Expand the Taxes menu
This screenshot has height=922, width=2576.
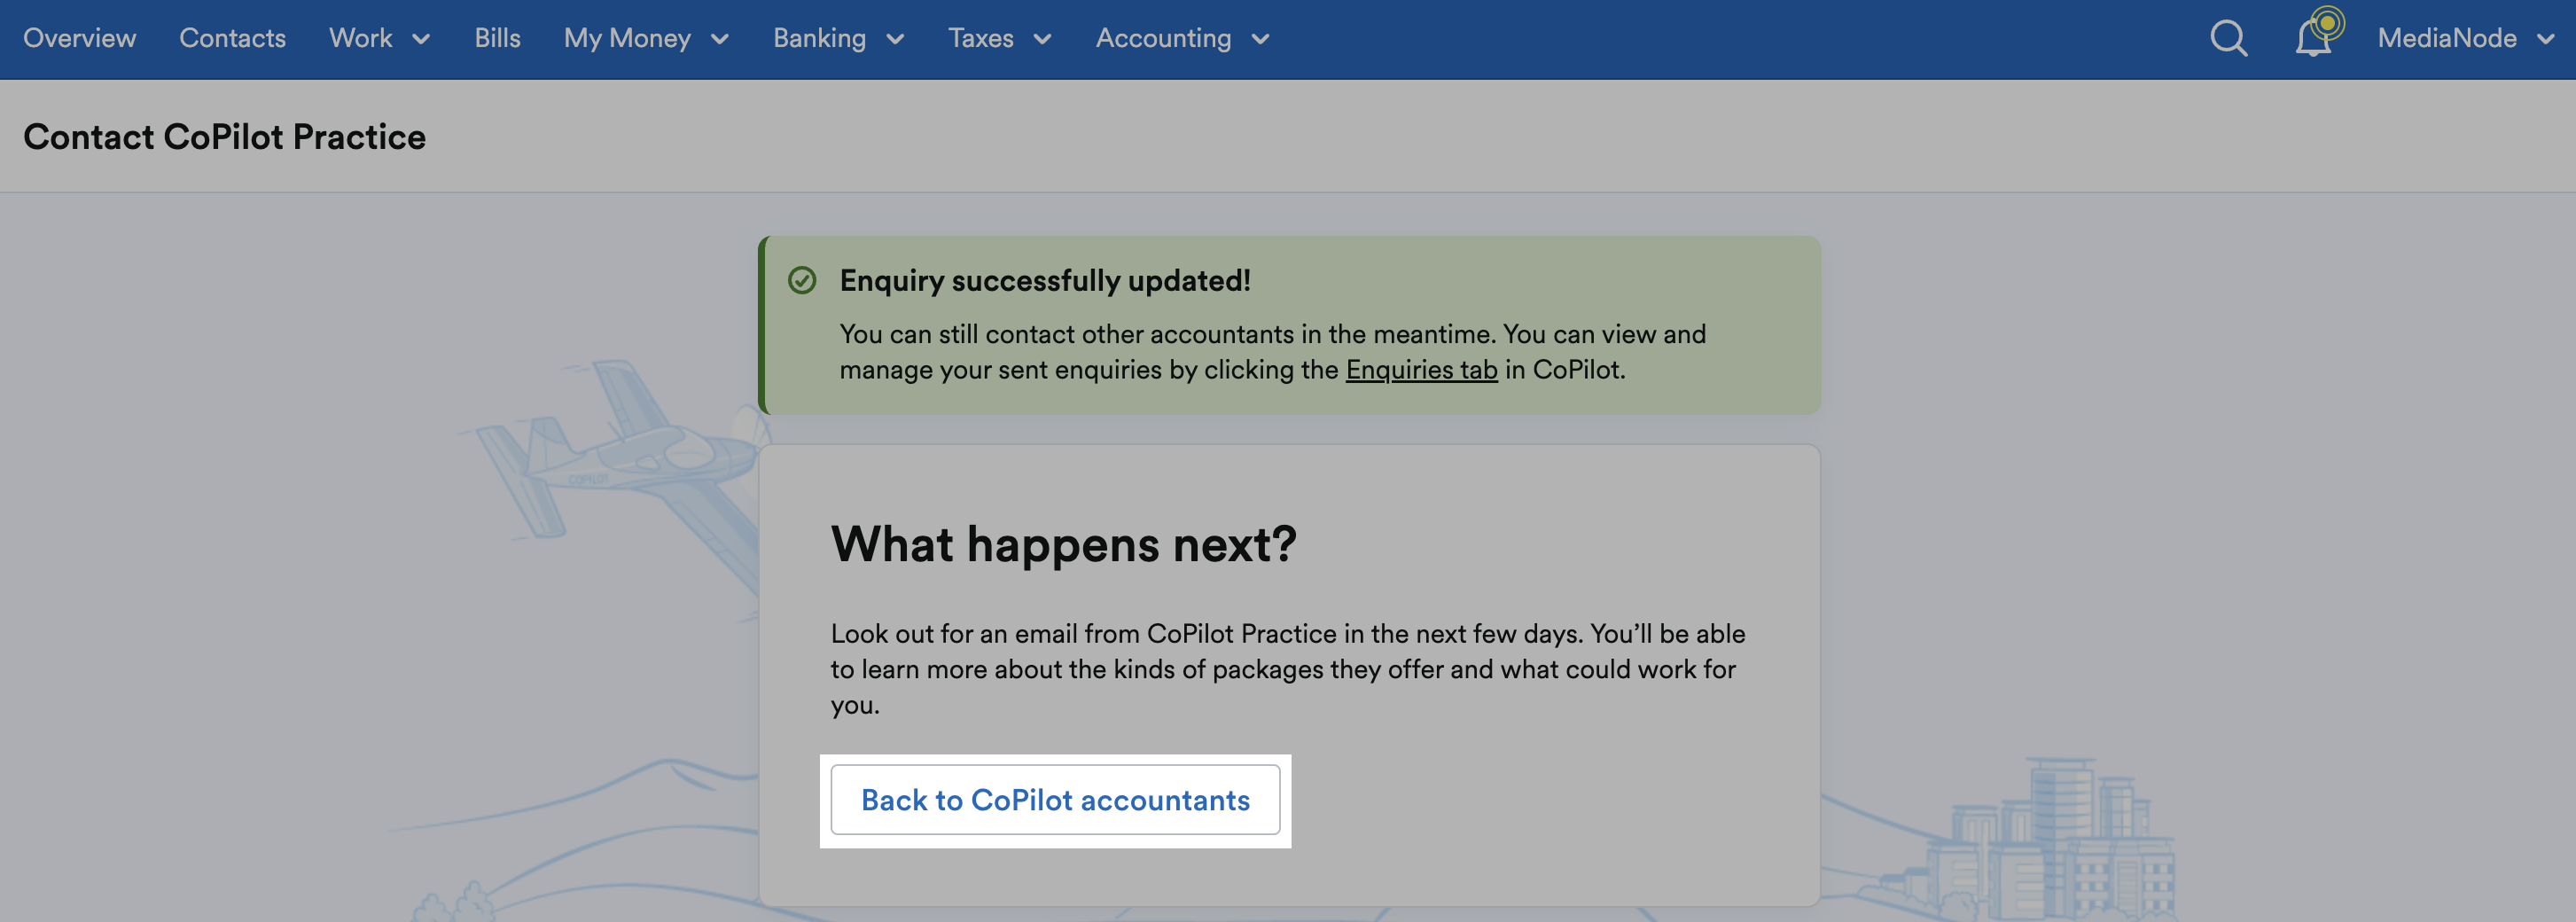999,38
